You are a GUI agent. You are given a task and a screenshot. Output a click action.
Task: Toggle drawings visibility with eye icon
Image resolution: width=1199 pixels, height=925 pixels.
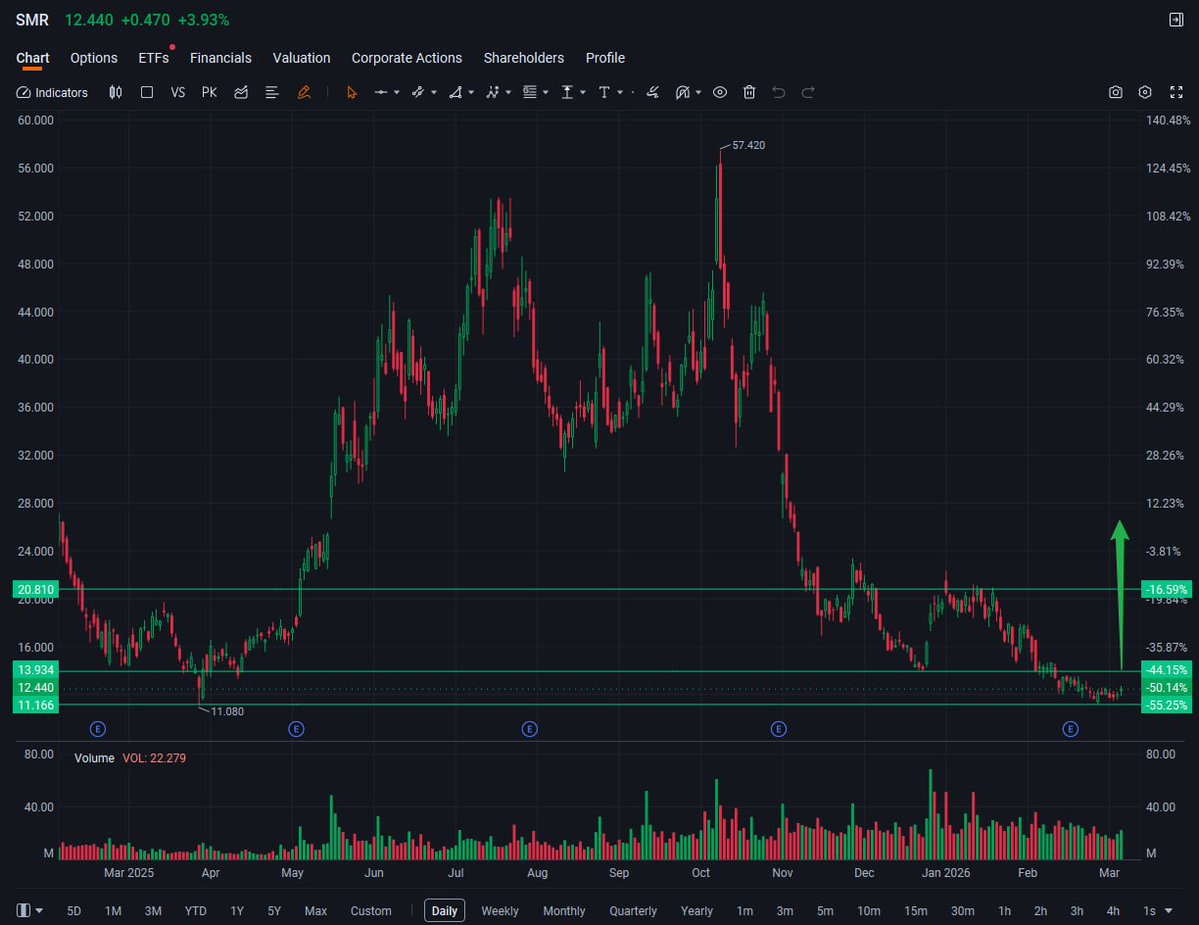click(x=720, y=92)
